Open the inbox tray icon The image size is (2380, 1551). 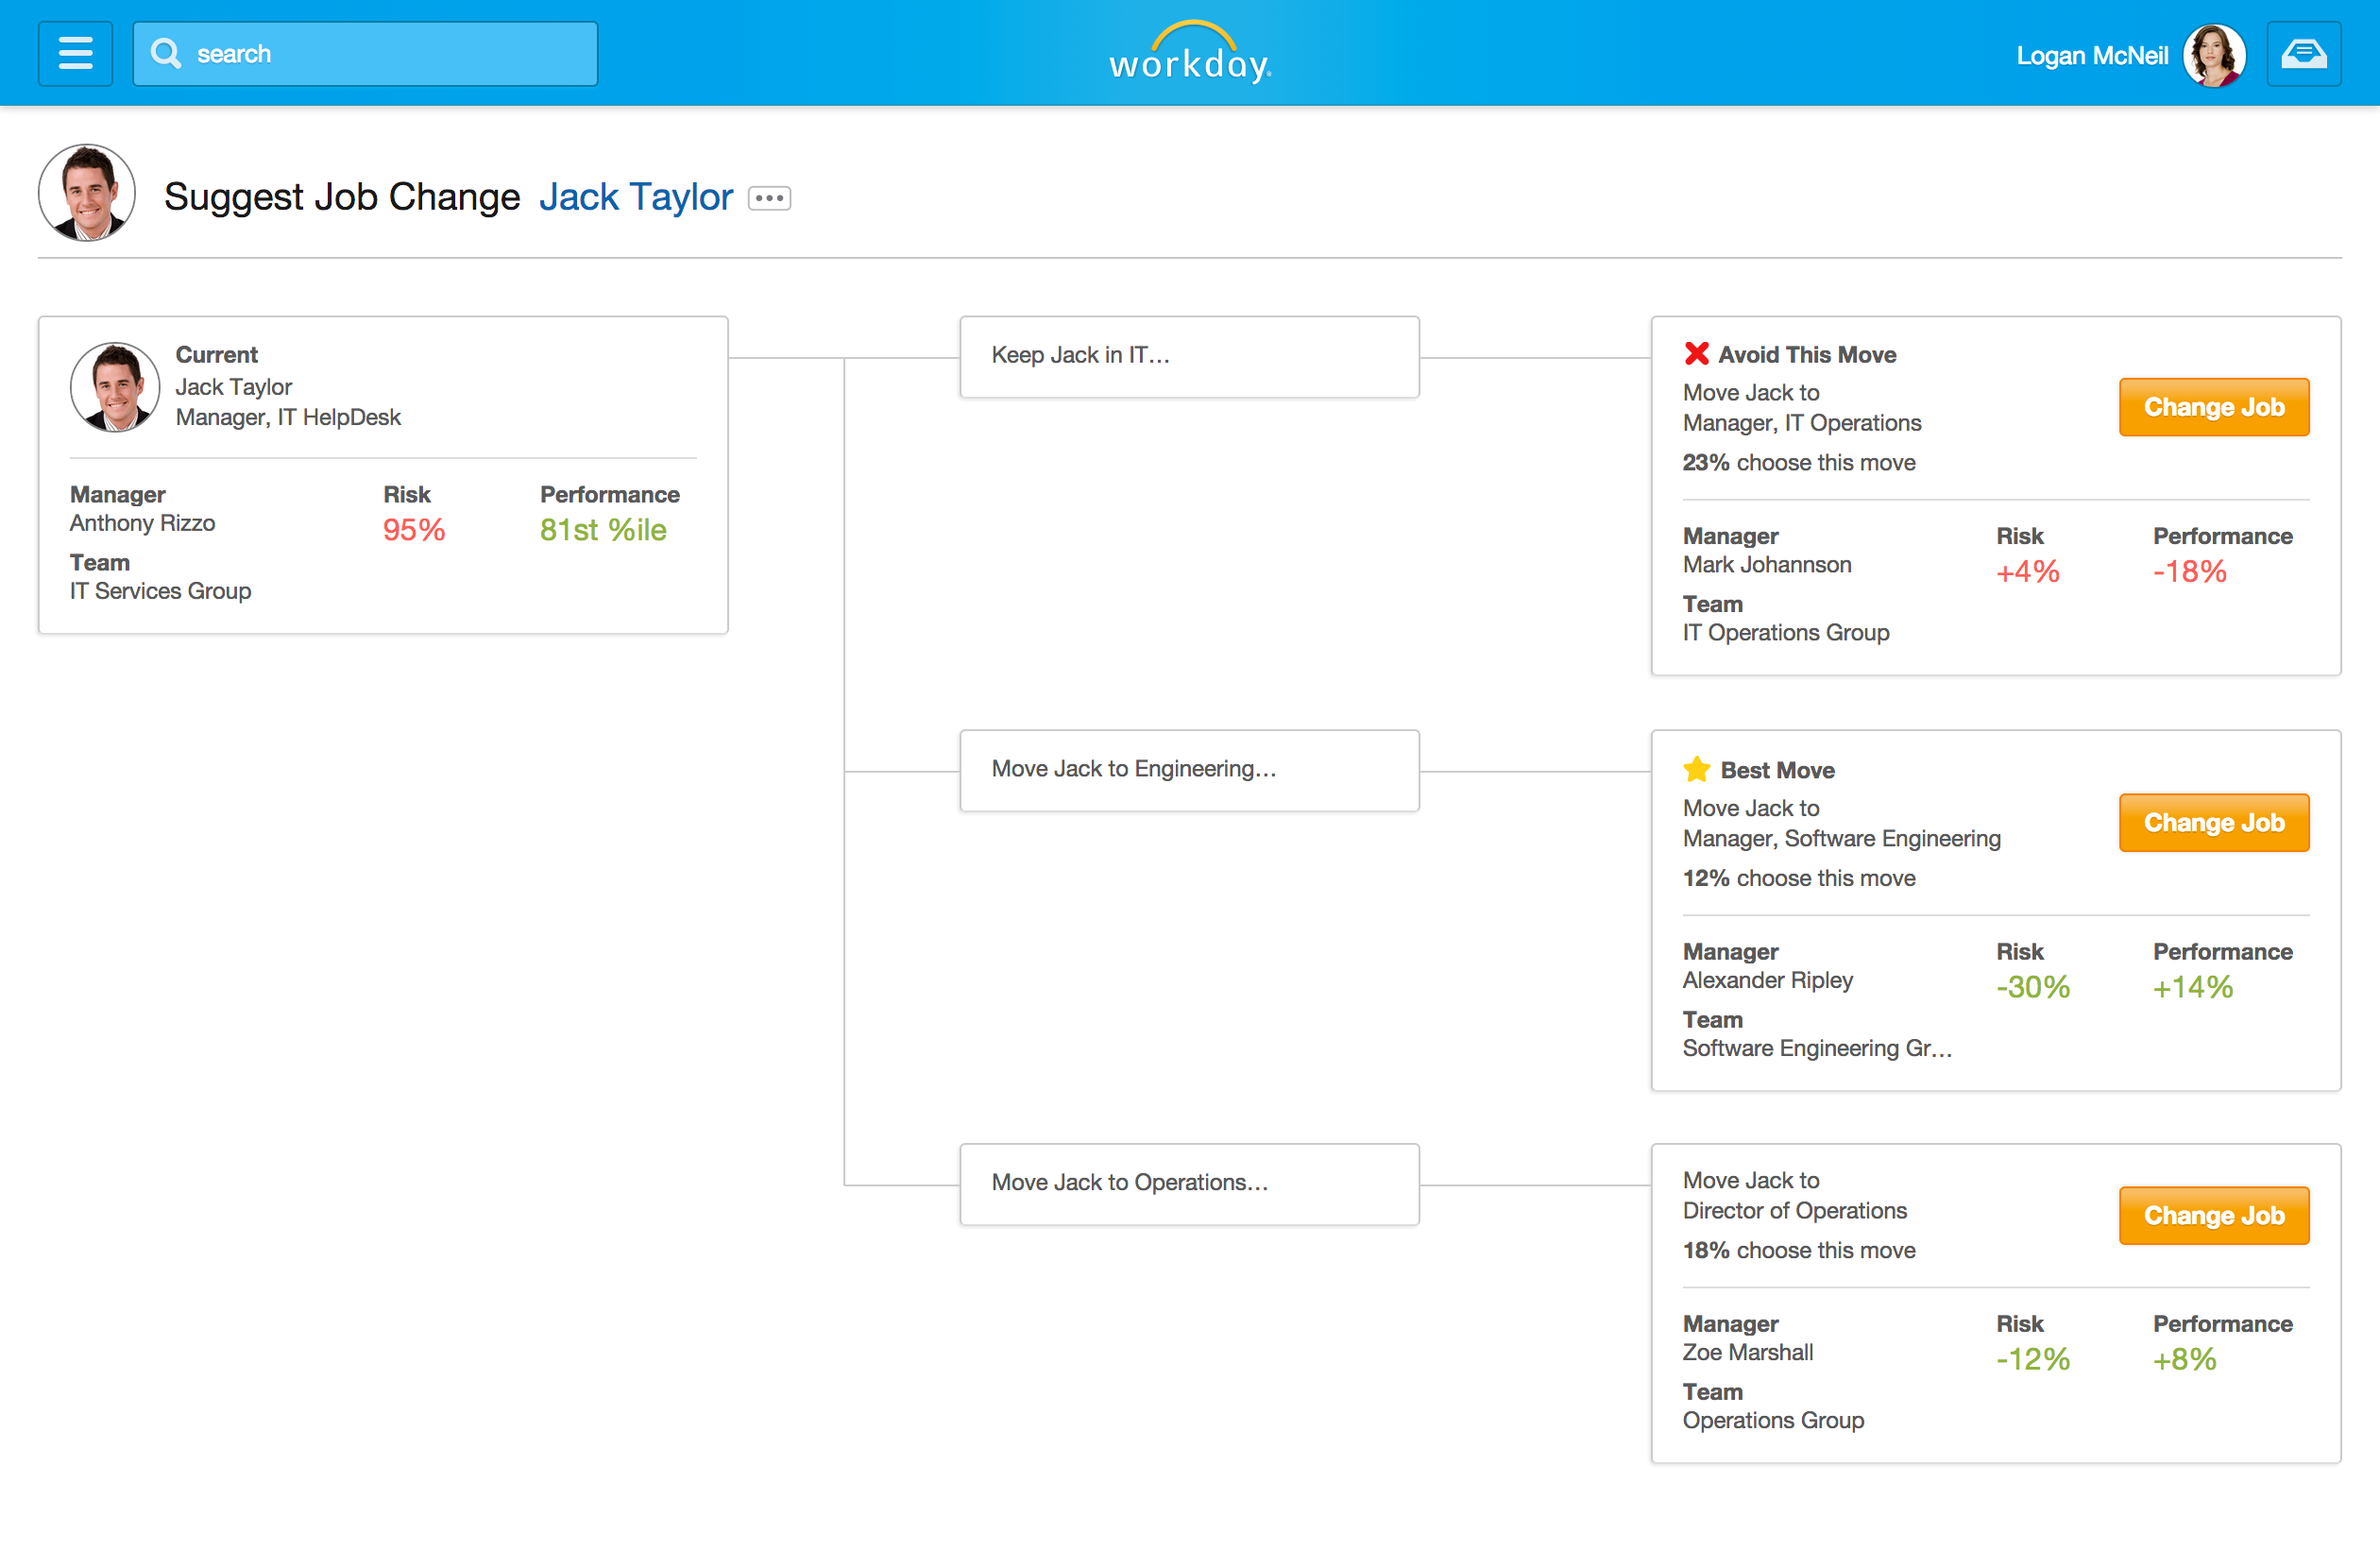click(x=2303, y=54)
